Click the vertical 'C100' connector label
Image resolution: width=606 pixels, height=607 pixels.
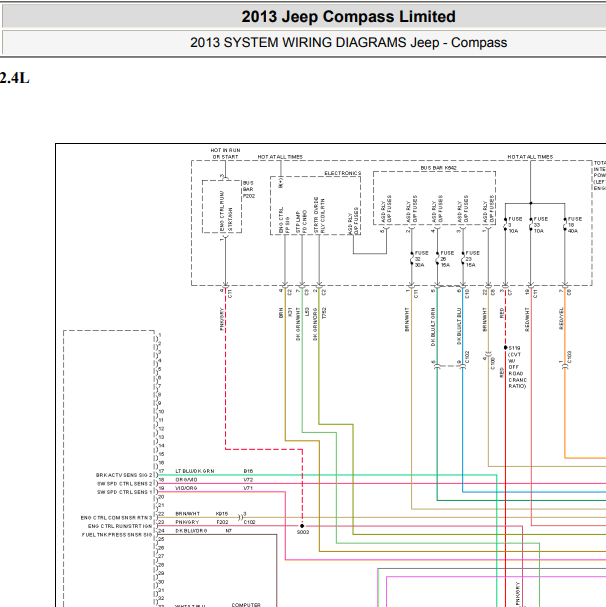493,363
